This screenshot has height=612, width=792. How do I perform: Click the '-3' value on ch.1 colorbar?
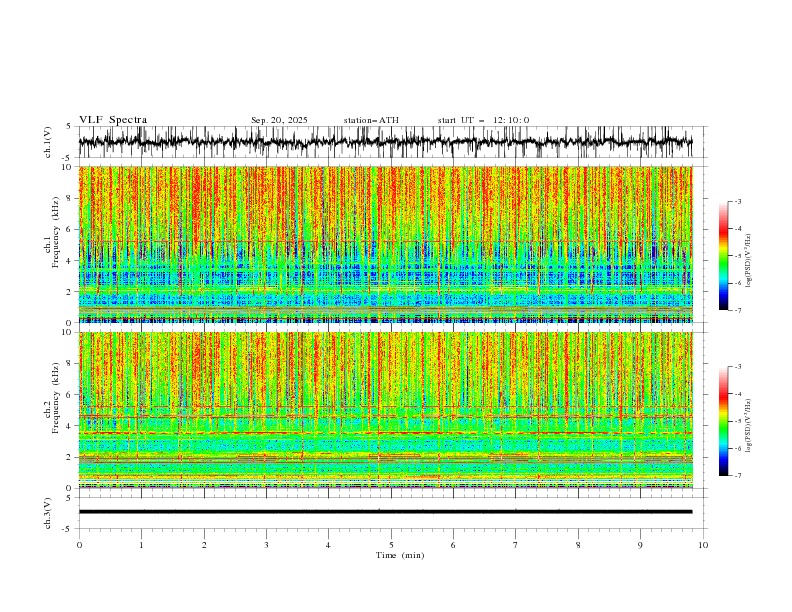click(738, 201)
